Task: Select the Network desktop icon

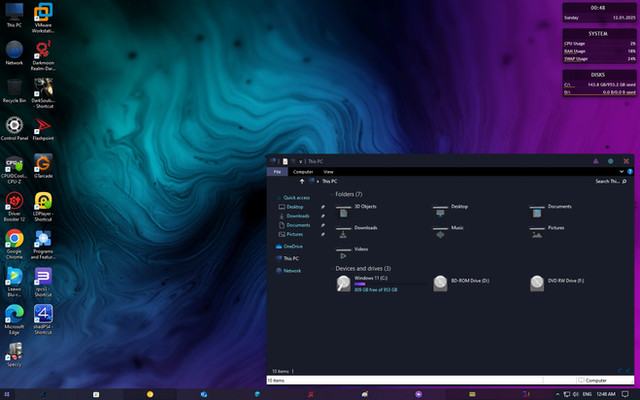Action: pos(14,53)
